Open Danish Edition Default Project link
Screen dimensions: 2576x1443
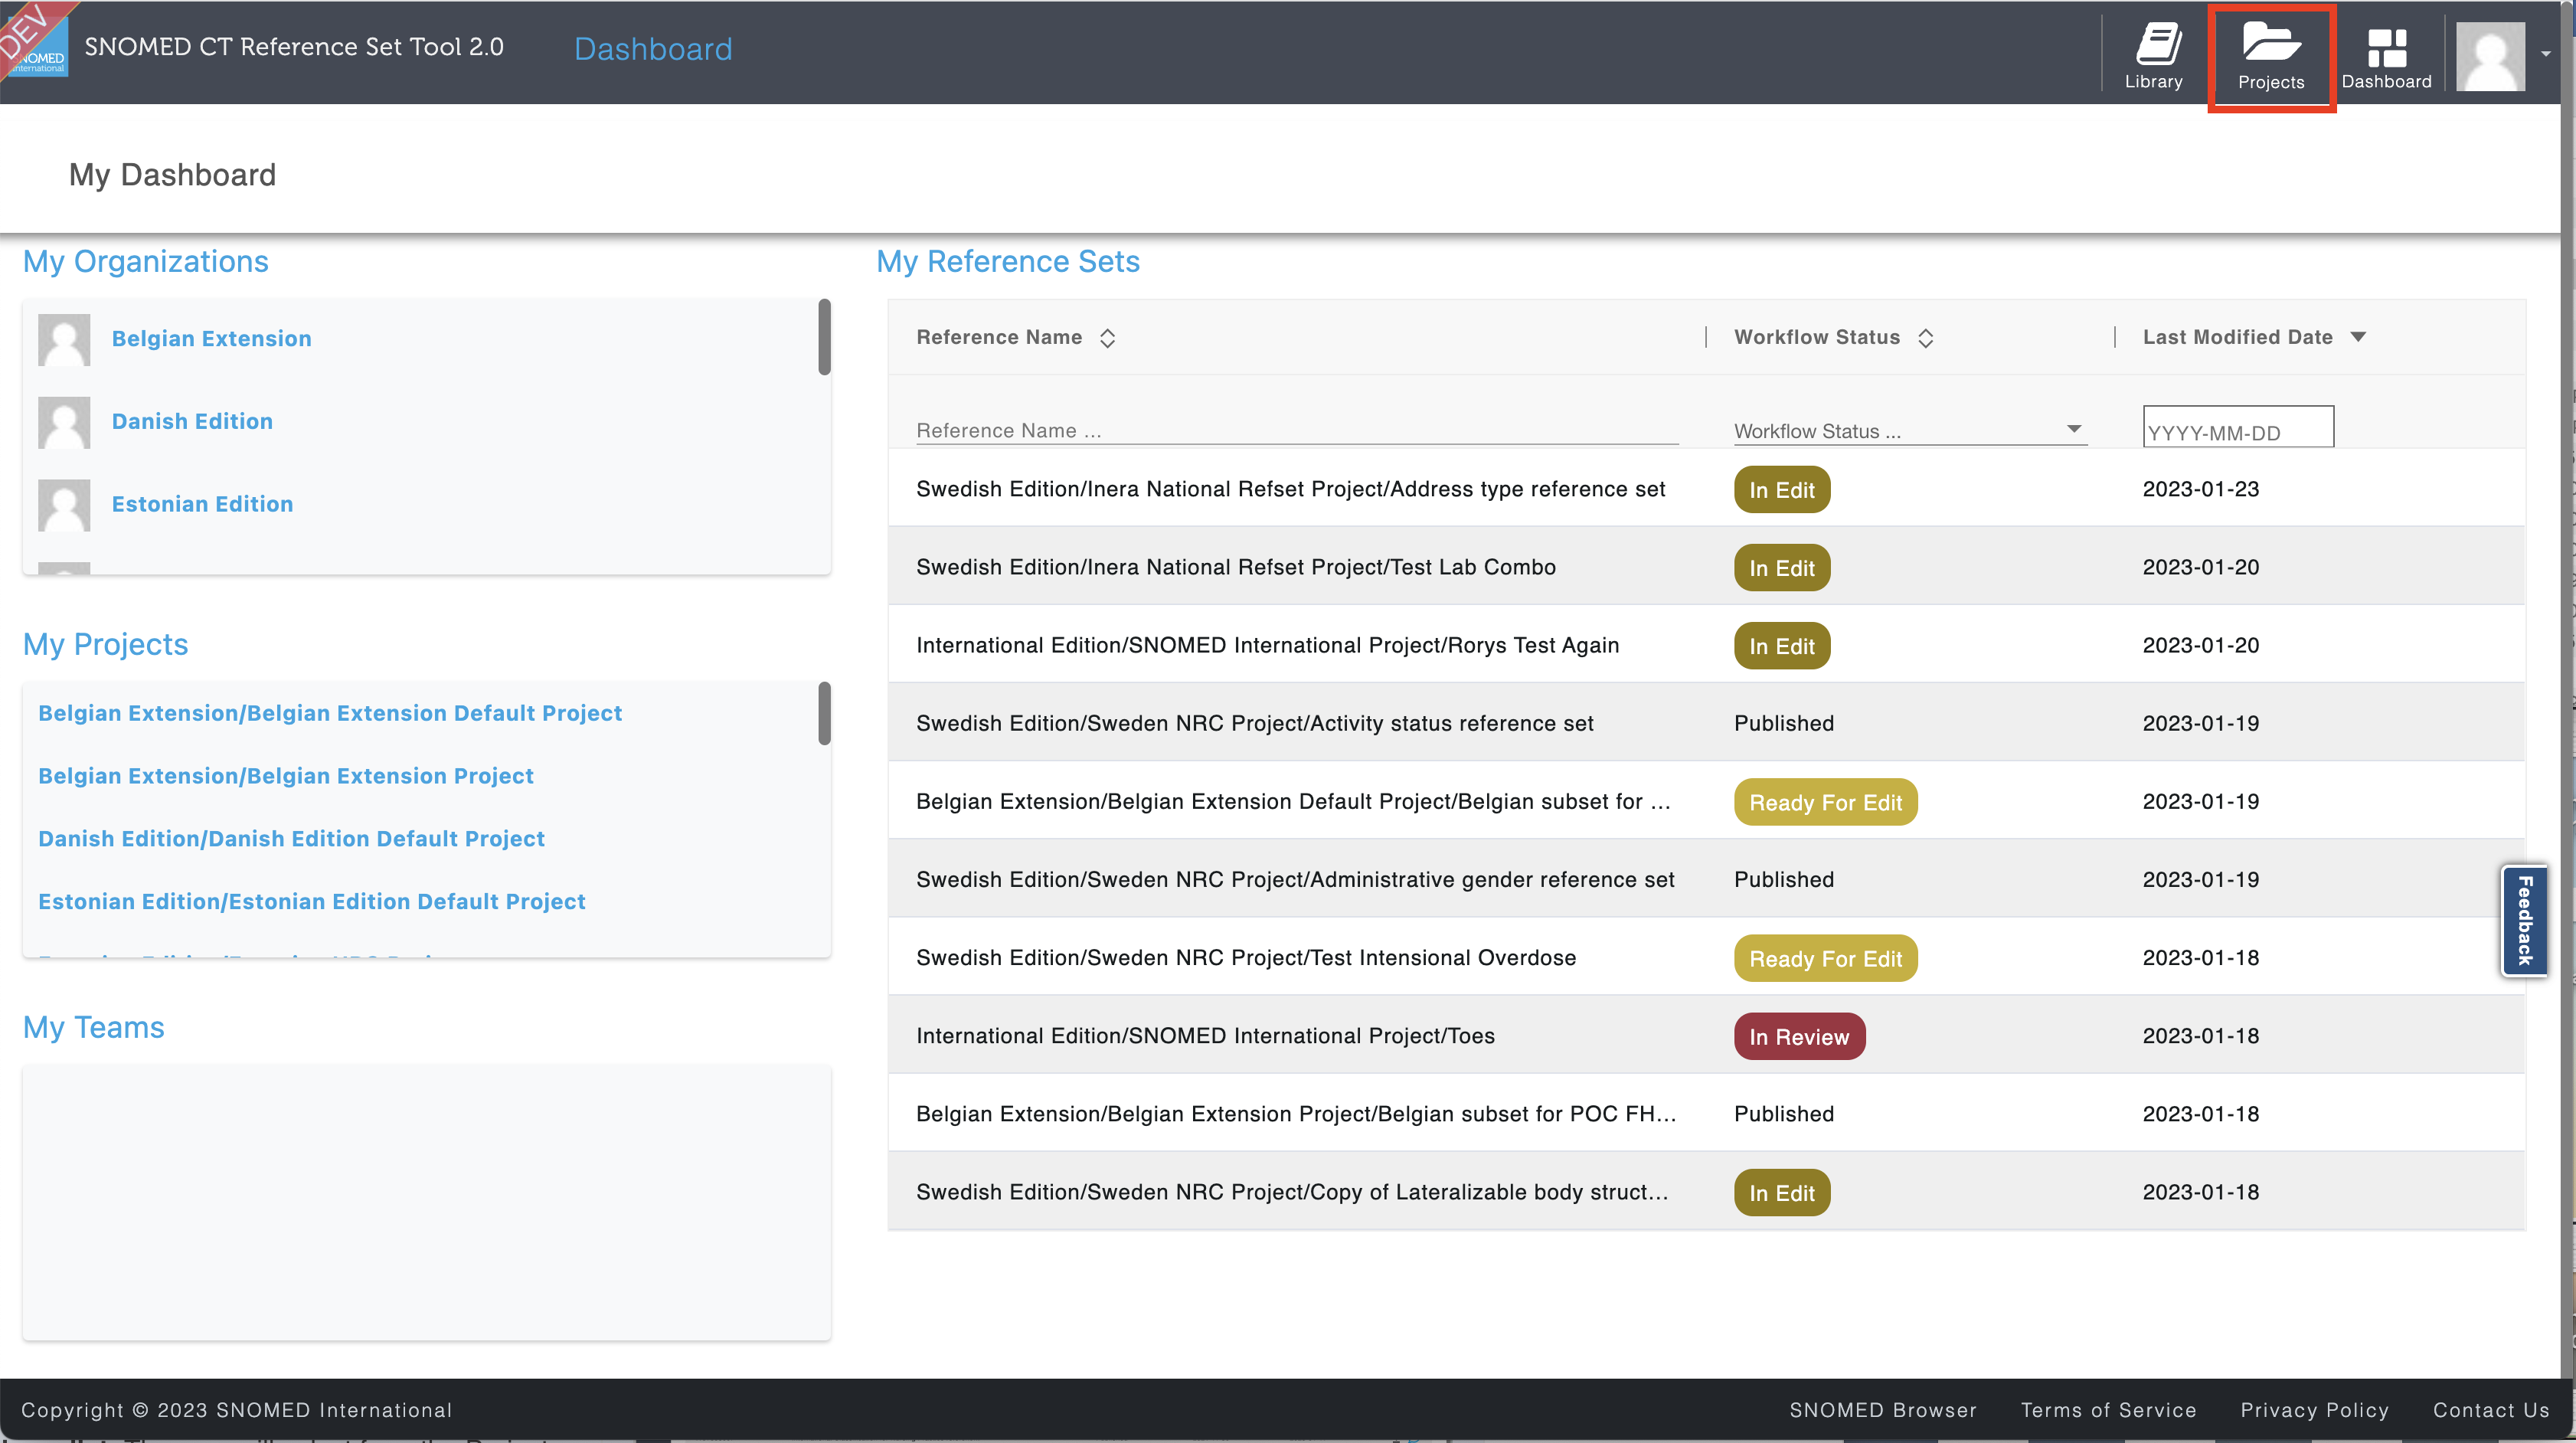pyautogui.click(x=291, y=839)
